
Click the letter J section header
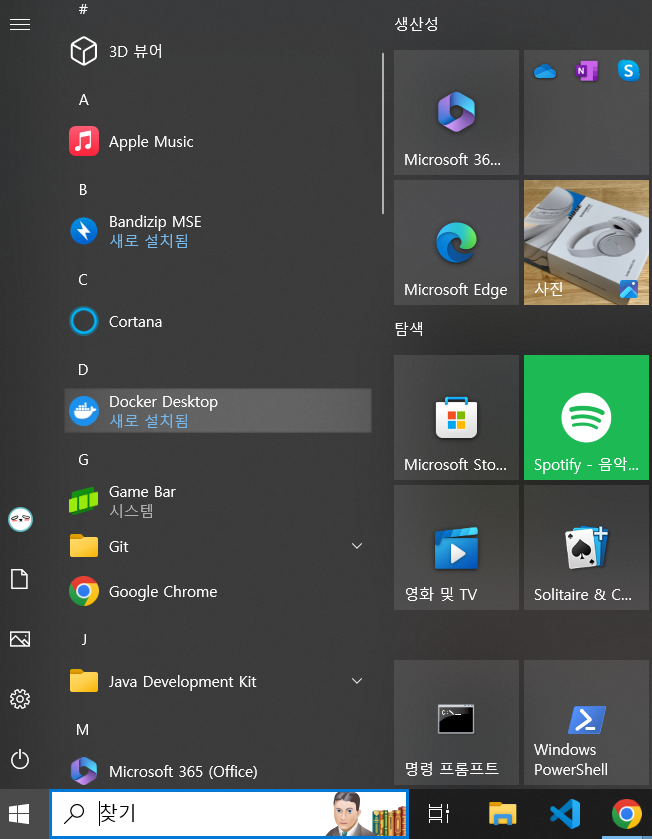coord(84,639)
